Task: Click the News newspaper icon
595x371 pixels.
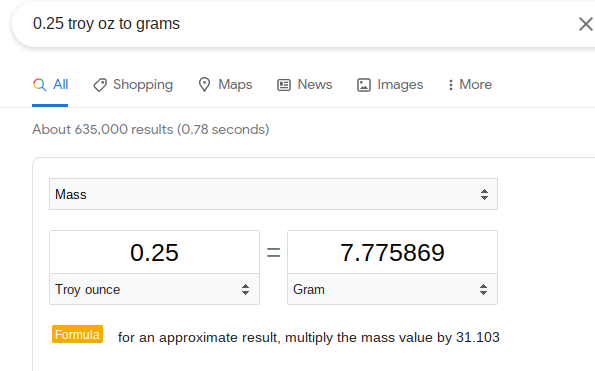Action: (x=284, y=85)
